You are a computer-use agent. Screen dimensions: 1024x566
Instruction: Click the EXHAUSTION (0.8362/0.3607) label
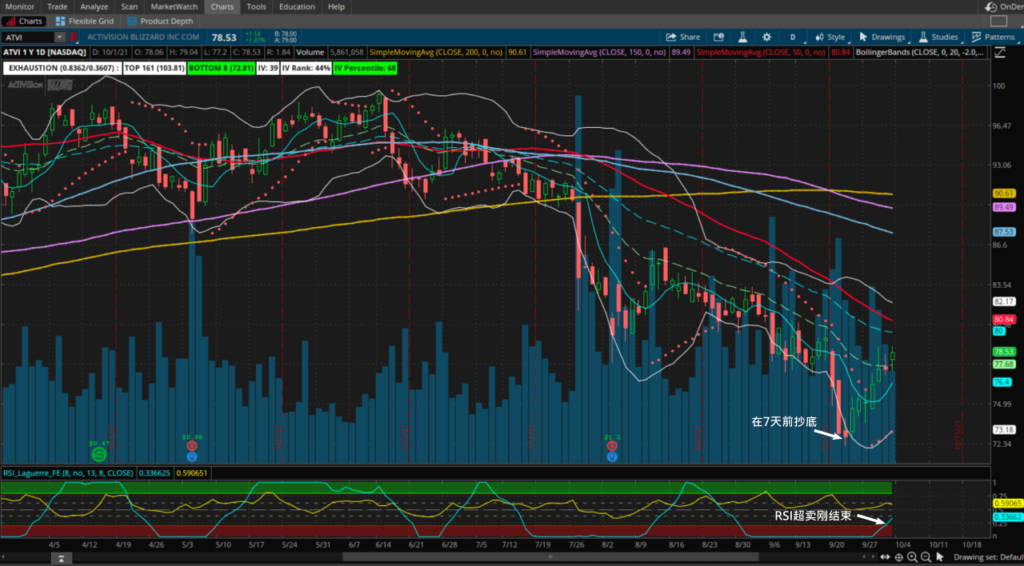pos(62,67)
